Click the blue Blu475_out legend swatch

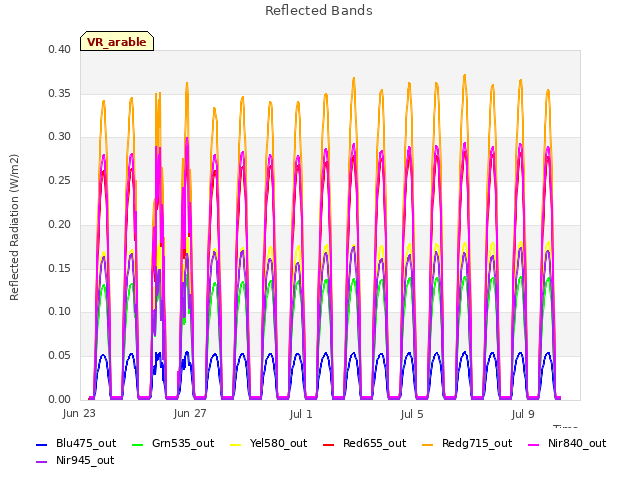tap(42, 444)
